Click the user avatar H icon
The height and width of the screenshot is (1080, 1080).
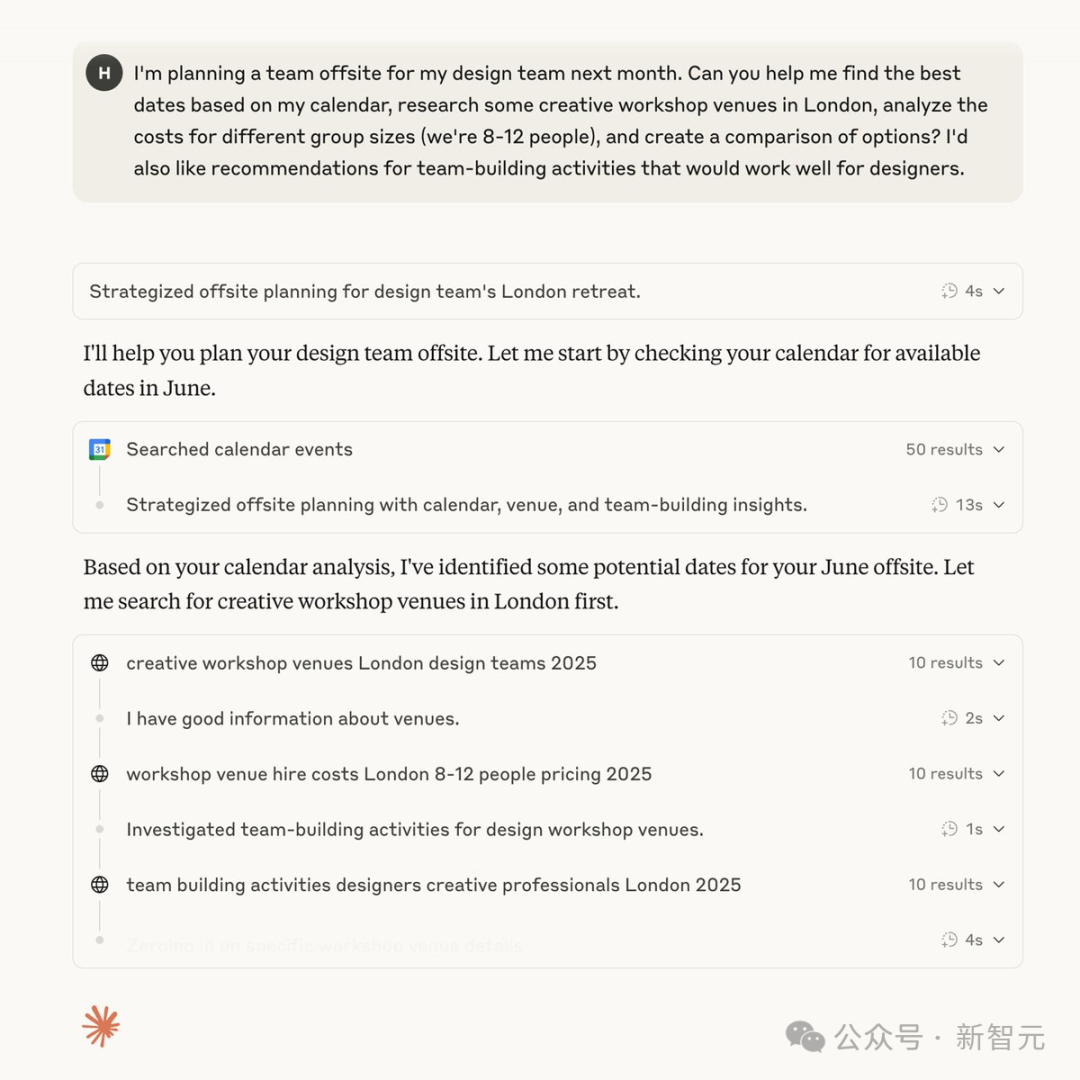click(x=104, y=73)
